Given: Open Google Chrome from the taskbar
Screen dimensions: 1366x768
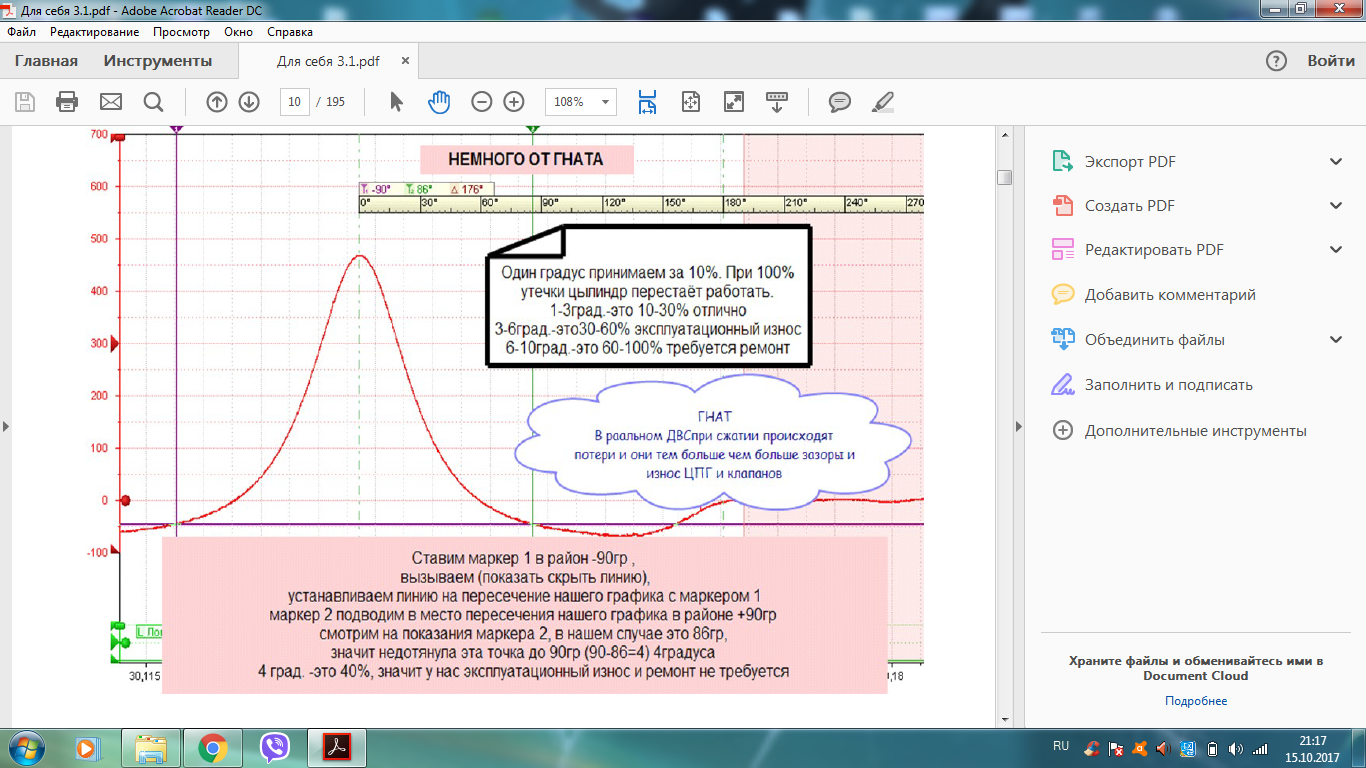Looking at the screenshot, I should (212, 748).
